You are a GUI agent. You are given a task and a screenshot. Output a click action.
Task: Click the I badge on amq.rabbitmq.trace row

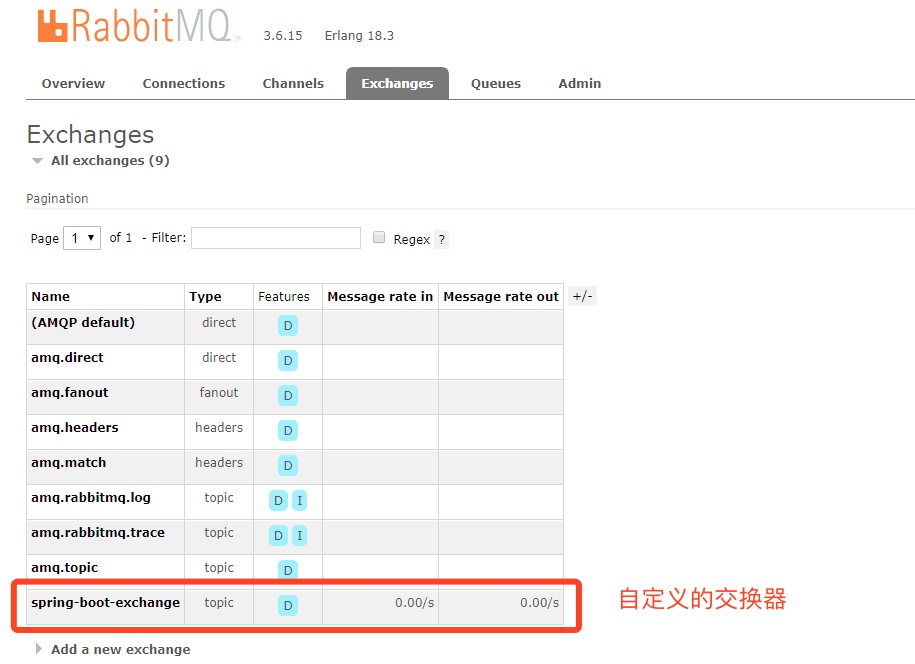[x=298, y=535]
